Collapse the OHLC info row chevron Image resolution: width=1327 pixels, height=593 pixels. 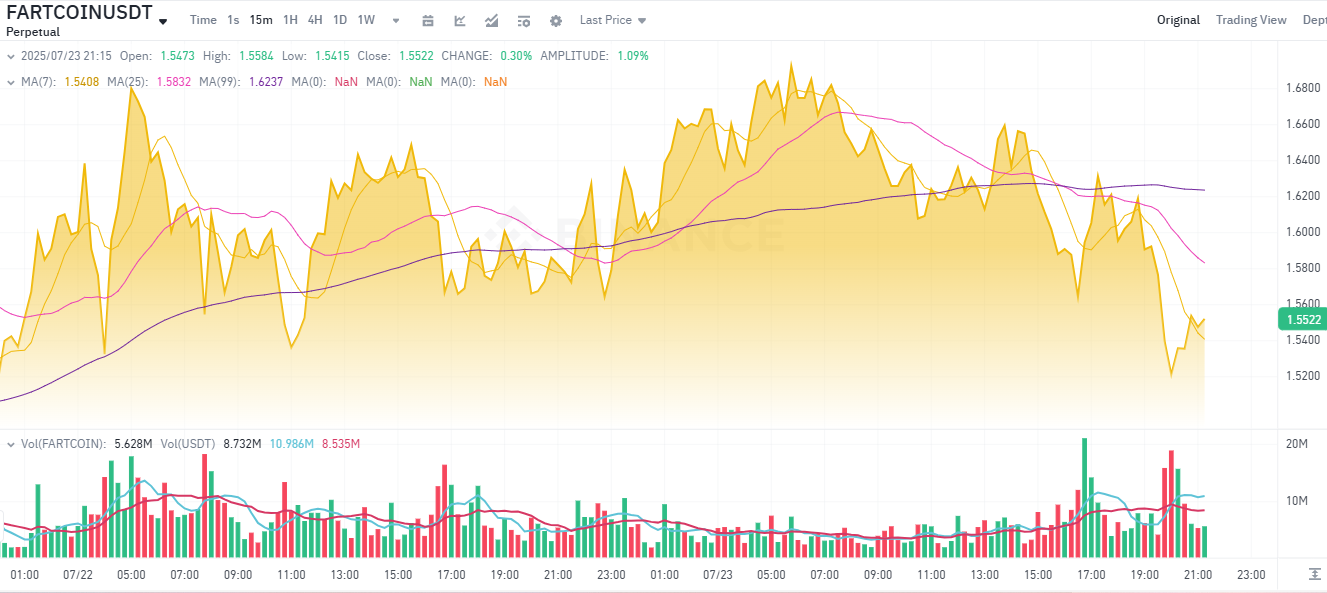coord(11,56)
